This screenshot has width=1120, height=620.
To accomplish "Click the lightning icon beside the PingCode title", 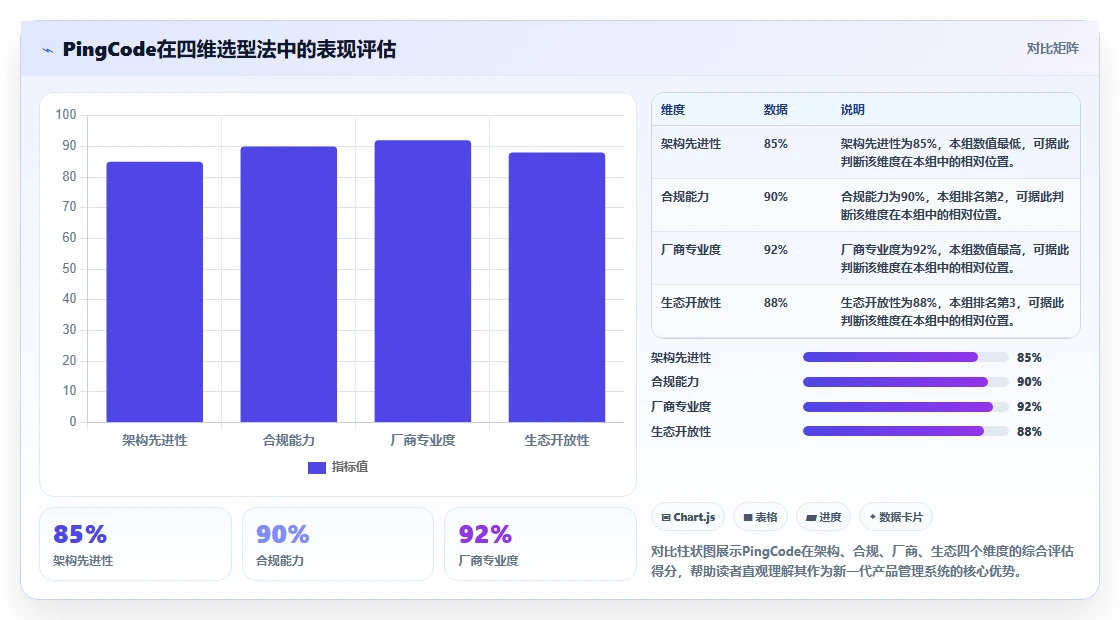I will pos(47,50).
